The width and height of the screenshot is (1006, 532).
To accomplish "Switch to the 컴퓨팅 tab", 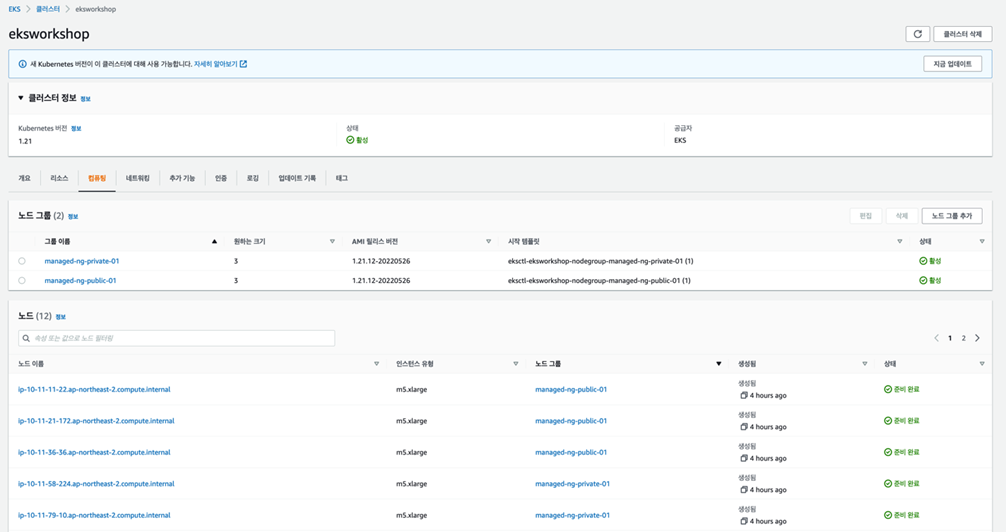I will click(x=97, y=178).
